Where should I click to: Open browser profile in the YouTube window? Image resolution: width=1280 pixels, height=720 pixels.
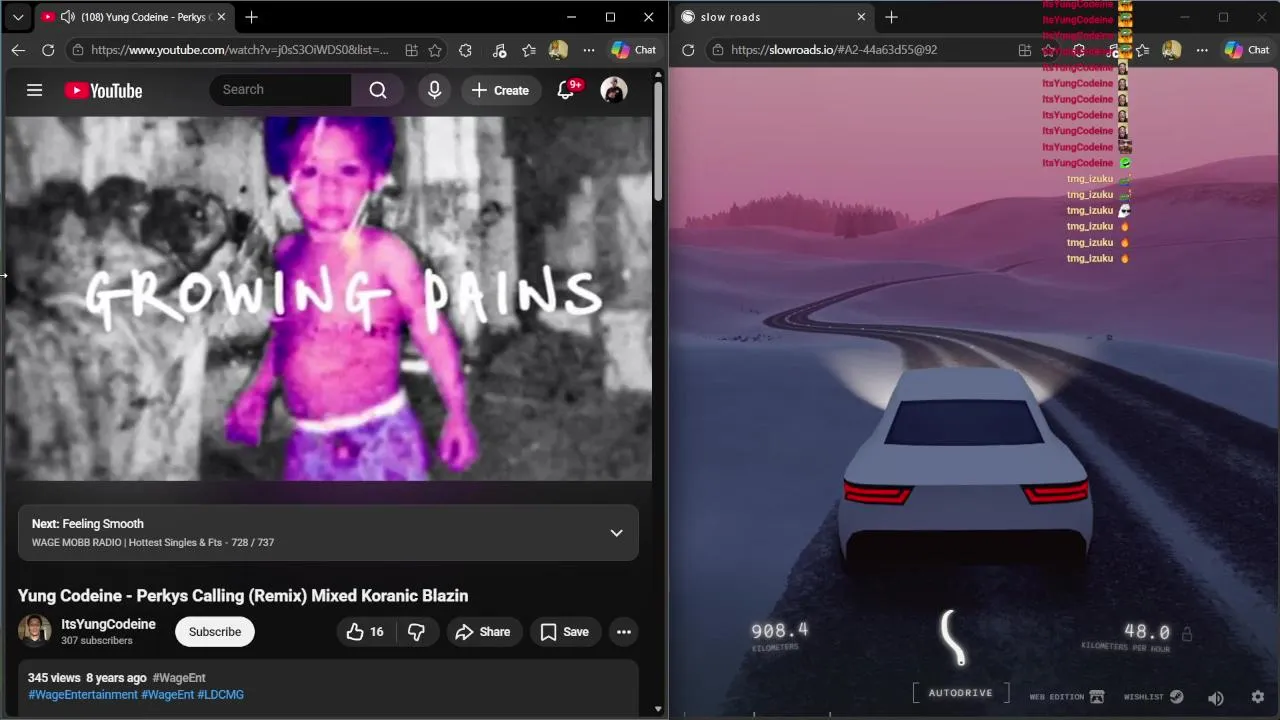[558, 50]
